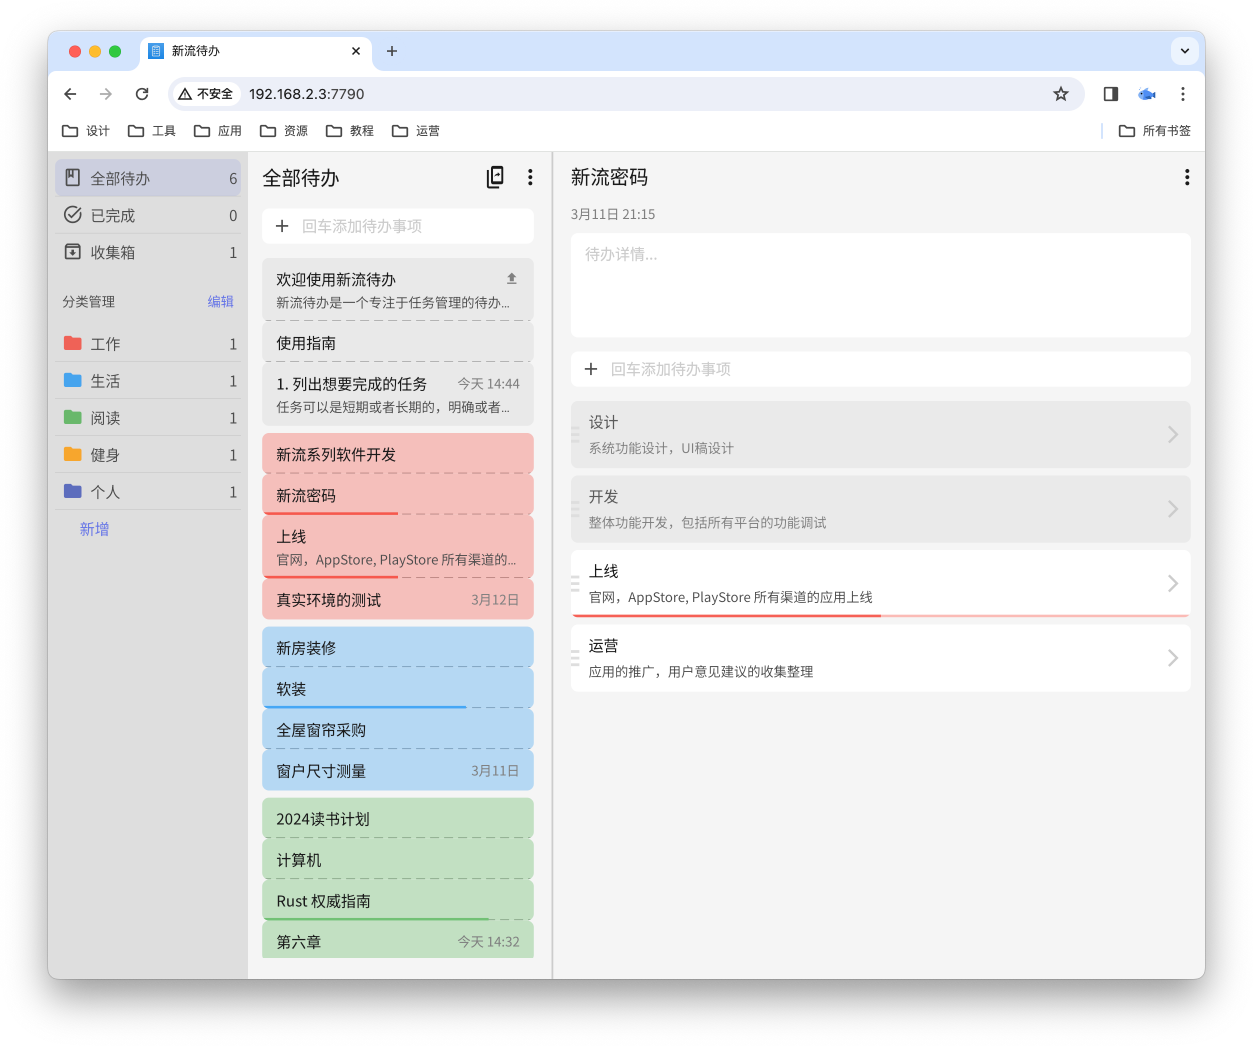1253x1046 pixels.
Task: Bookmark this page with the star icon
Action: coord(1061,94)
